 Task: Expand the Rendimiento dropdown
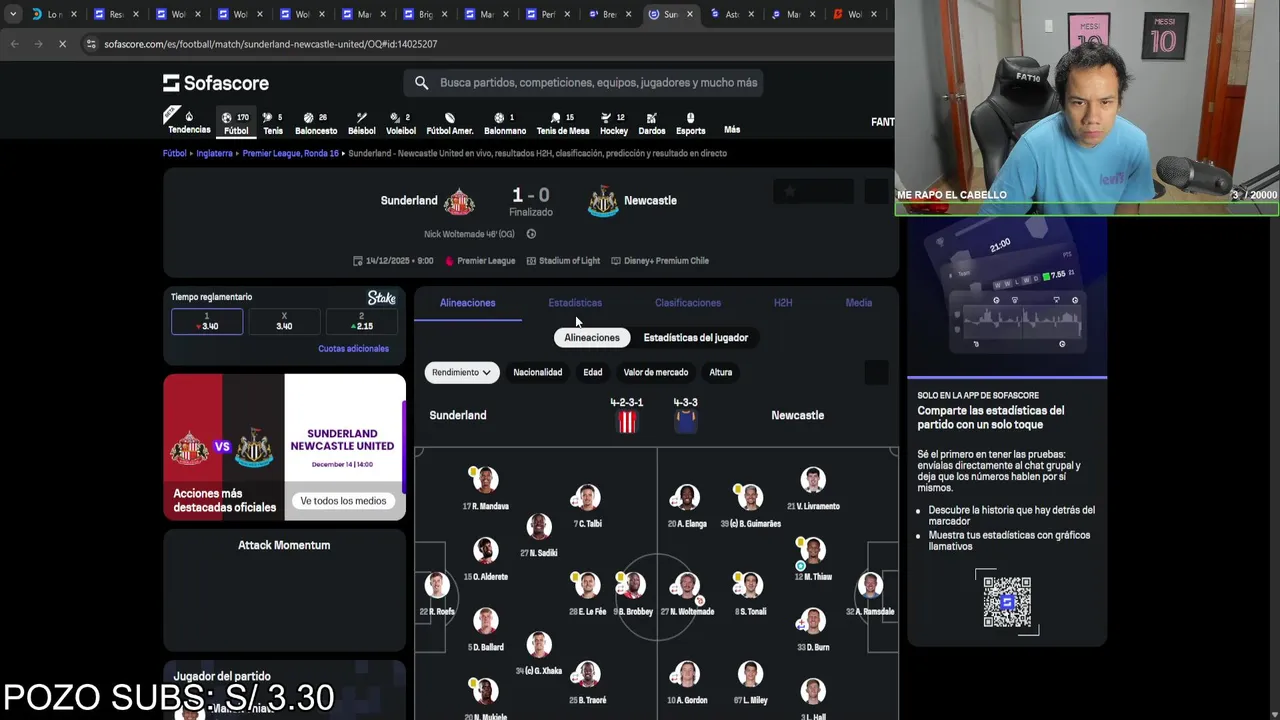click(x=461, y=372)
